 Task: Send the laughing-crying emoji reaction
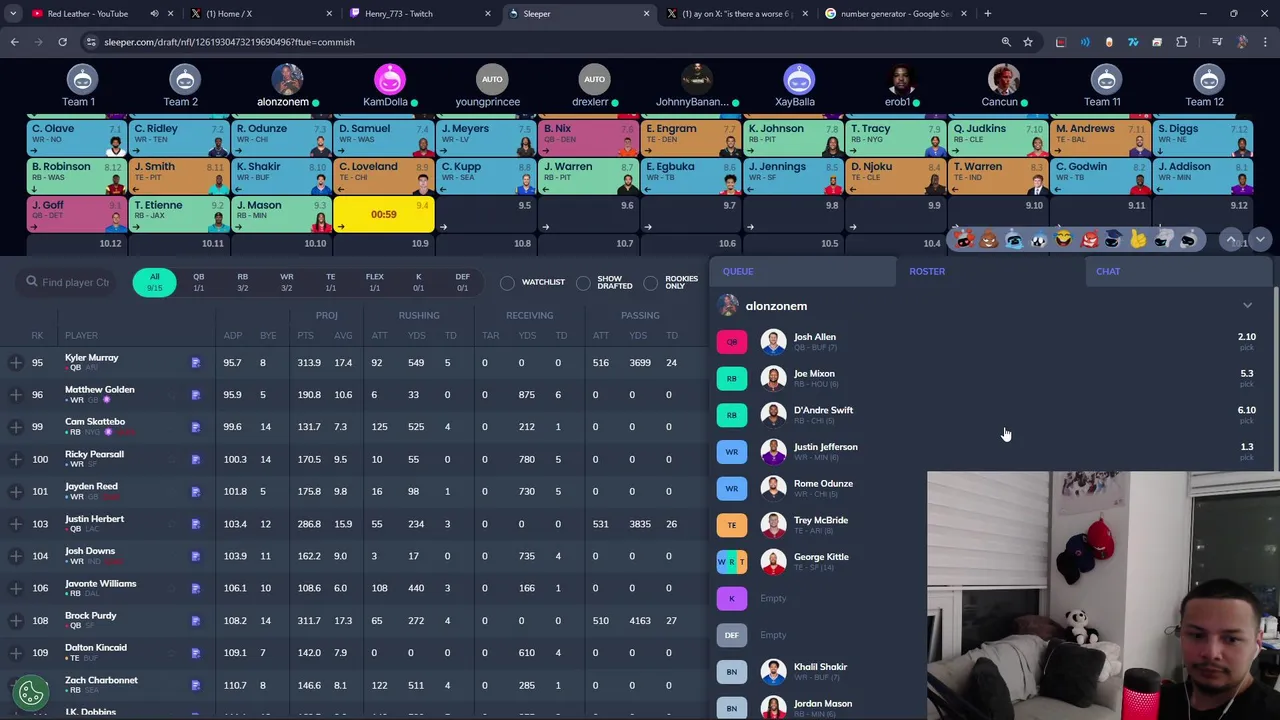tap(1064, 240)
